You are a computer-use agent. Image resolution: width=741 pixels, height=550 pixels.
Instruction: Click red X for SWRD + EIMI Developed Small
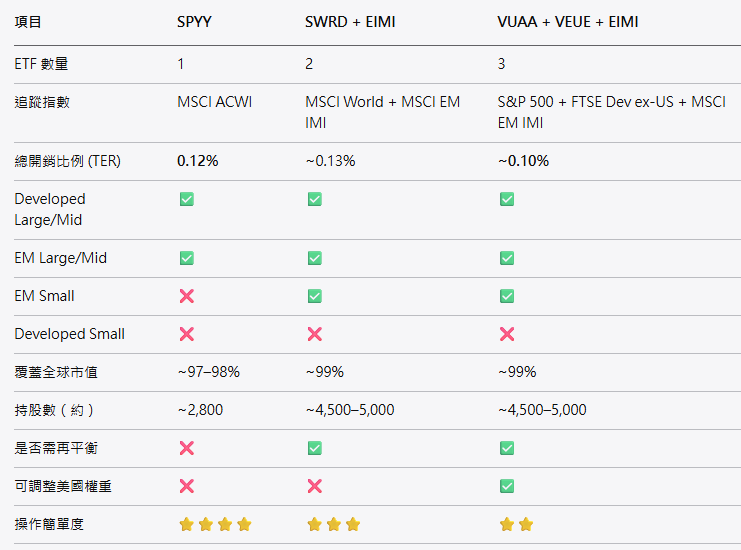coord(314,334)
